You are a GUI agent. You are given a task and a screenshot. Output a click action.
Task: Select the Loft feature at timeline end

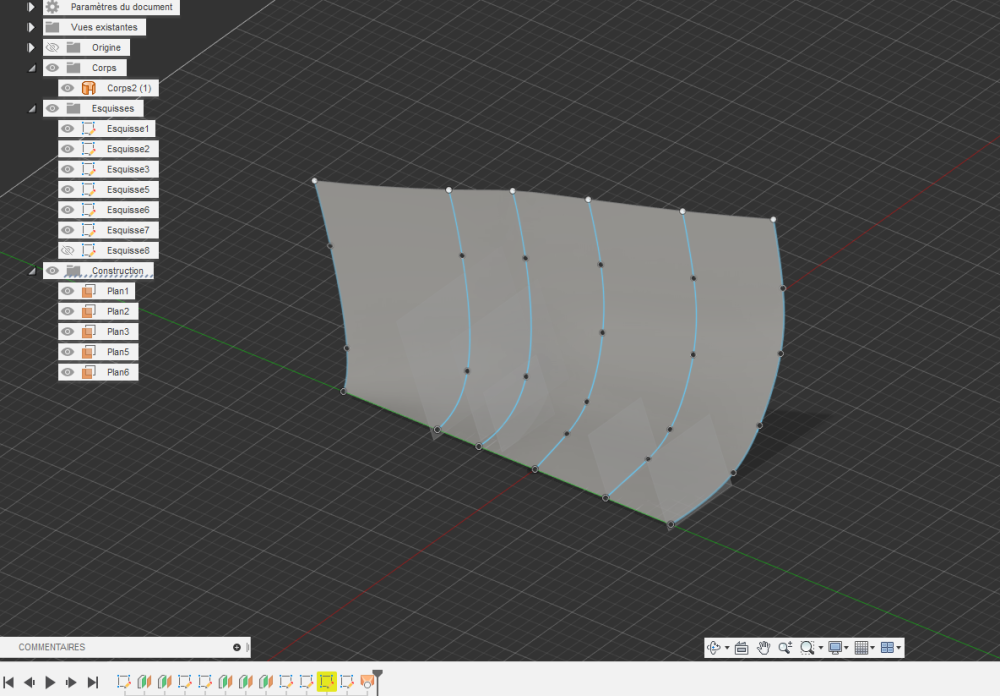(x=367, y=682)
